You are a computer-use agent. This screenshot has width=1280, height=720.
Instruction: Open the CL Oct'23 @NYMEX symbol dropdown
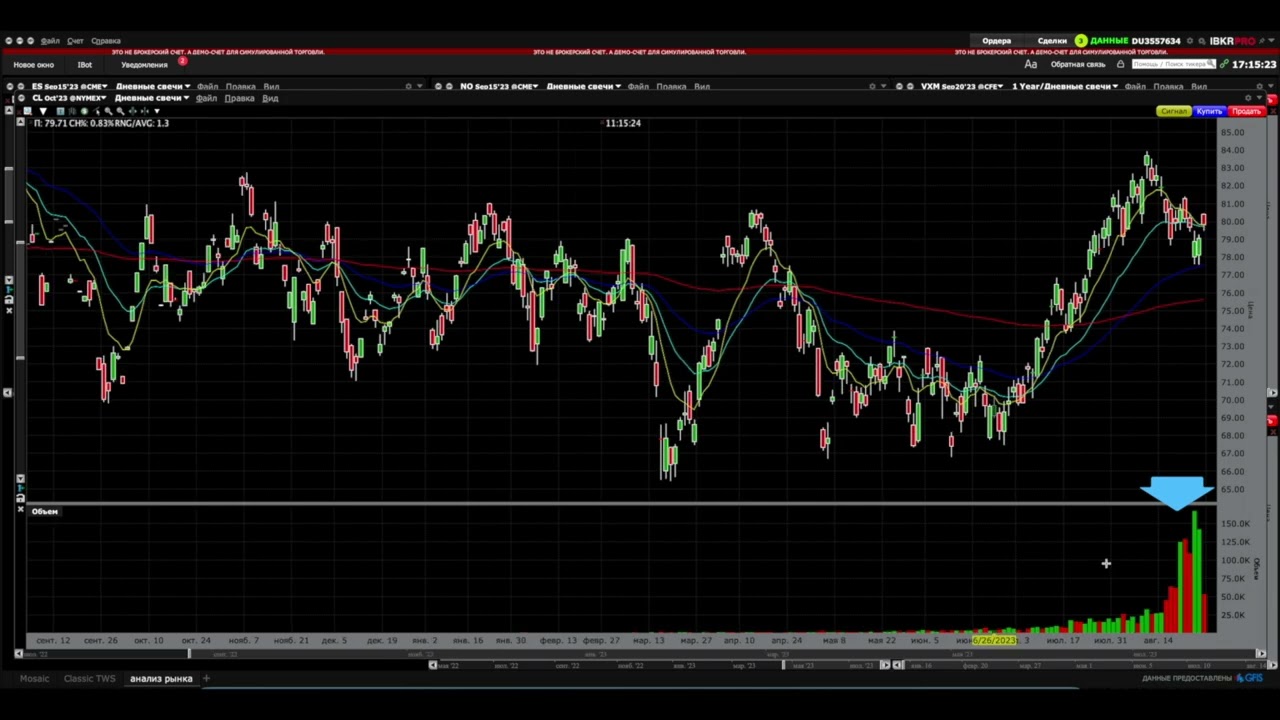pyautogui.click(x=69, y=98)
